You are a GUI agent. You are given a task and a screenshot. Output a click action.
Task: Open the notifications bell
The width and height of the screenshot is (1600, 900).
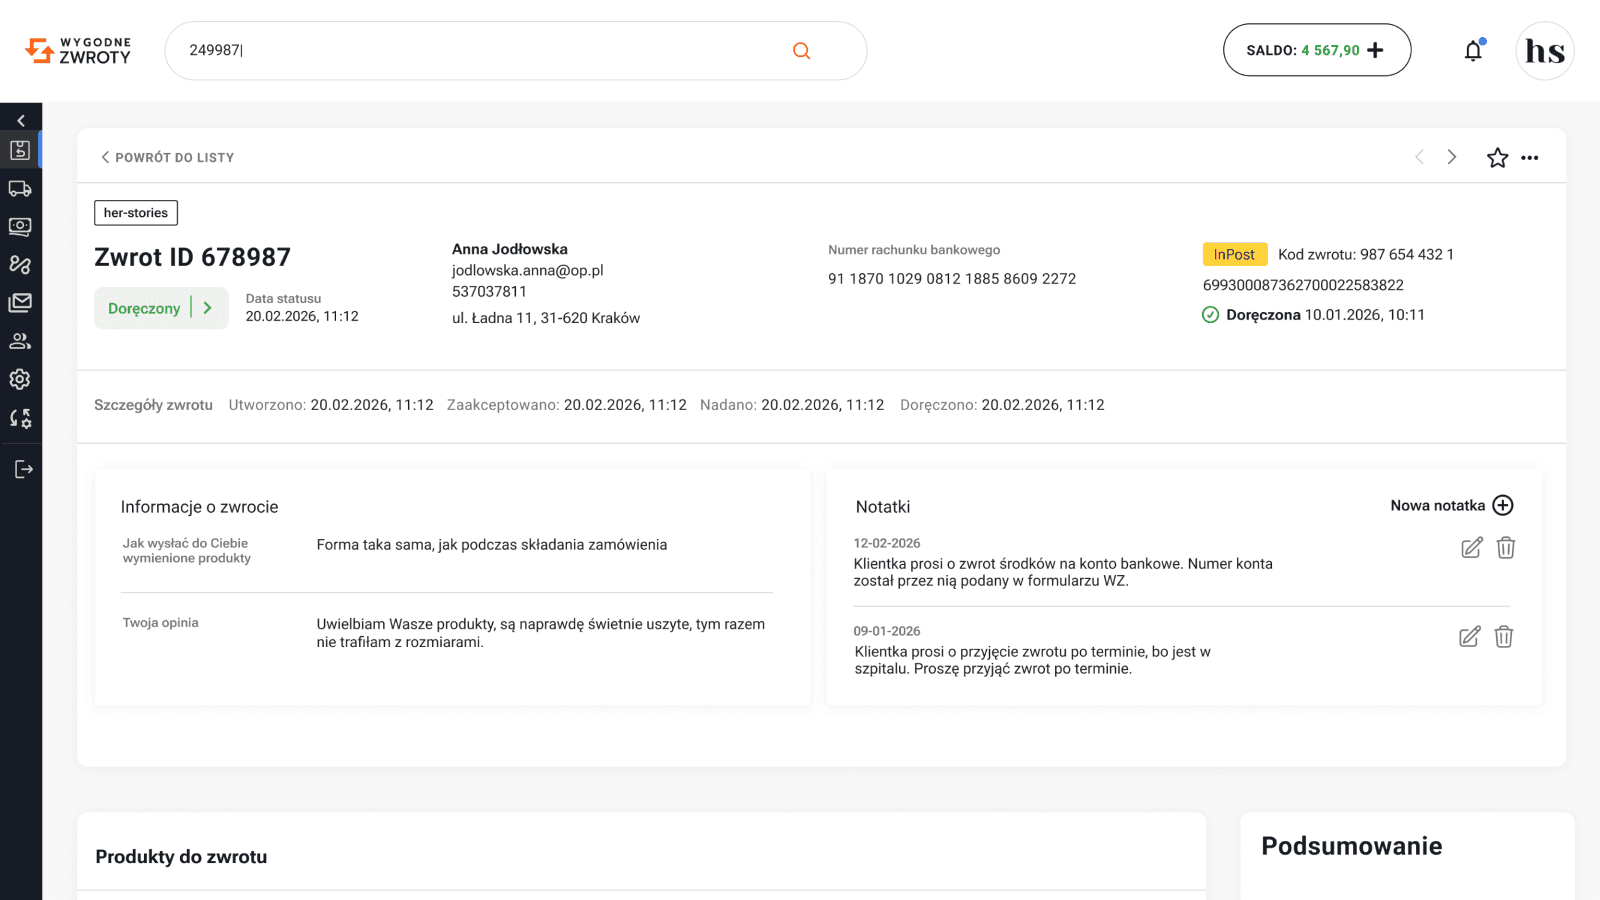pyautogui.click(x=1473, y=50)
